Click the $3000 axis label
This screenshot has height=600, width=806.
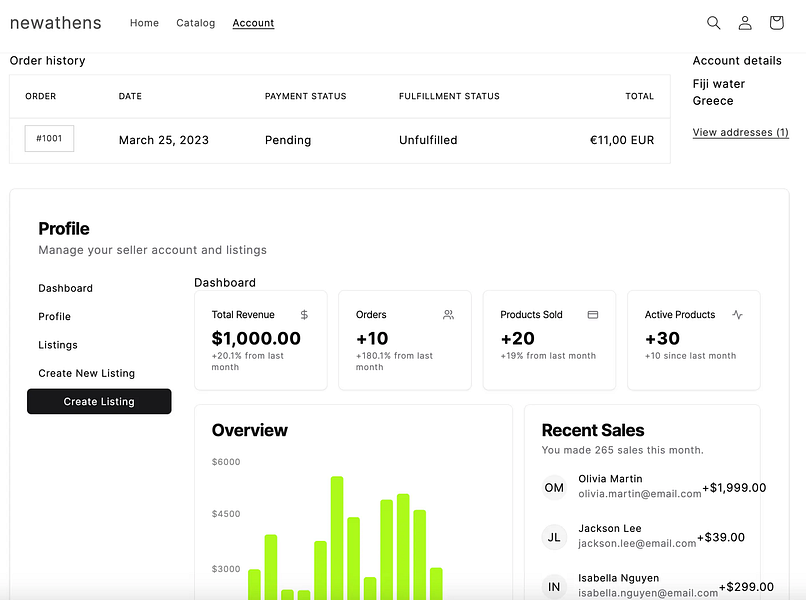pyautogui.click(x=226, y=569)
